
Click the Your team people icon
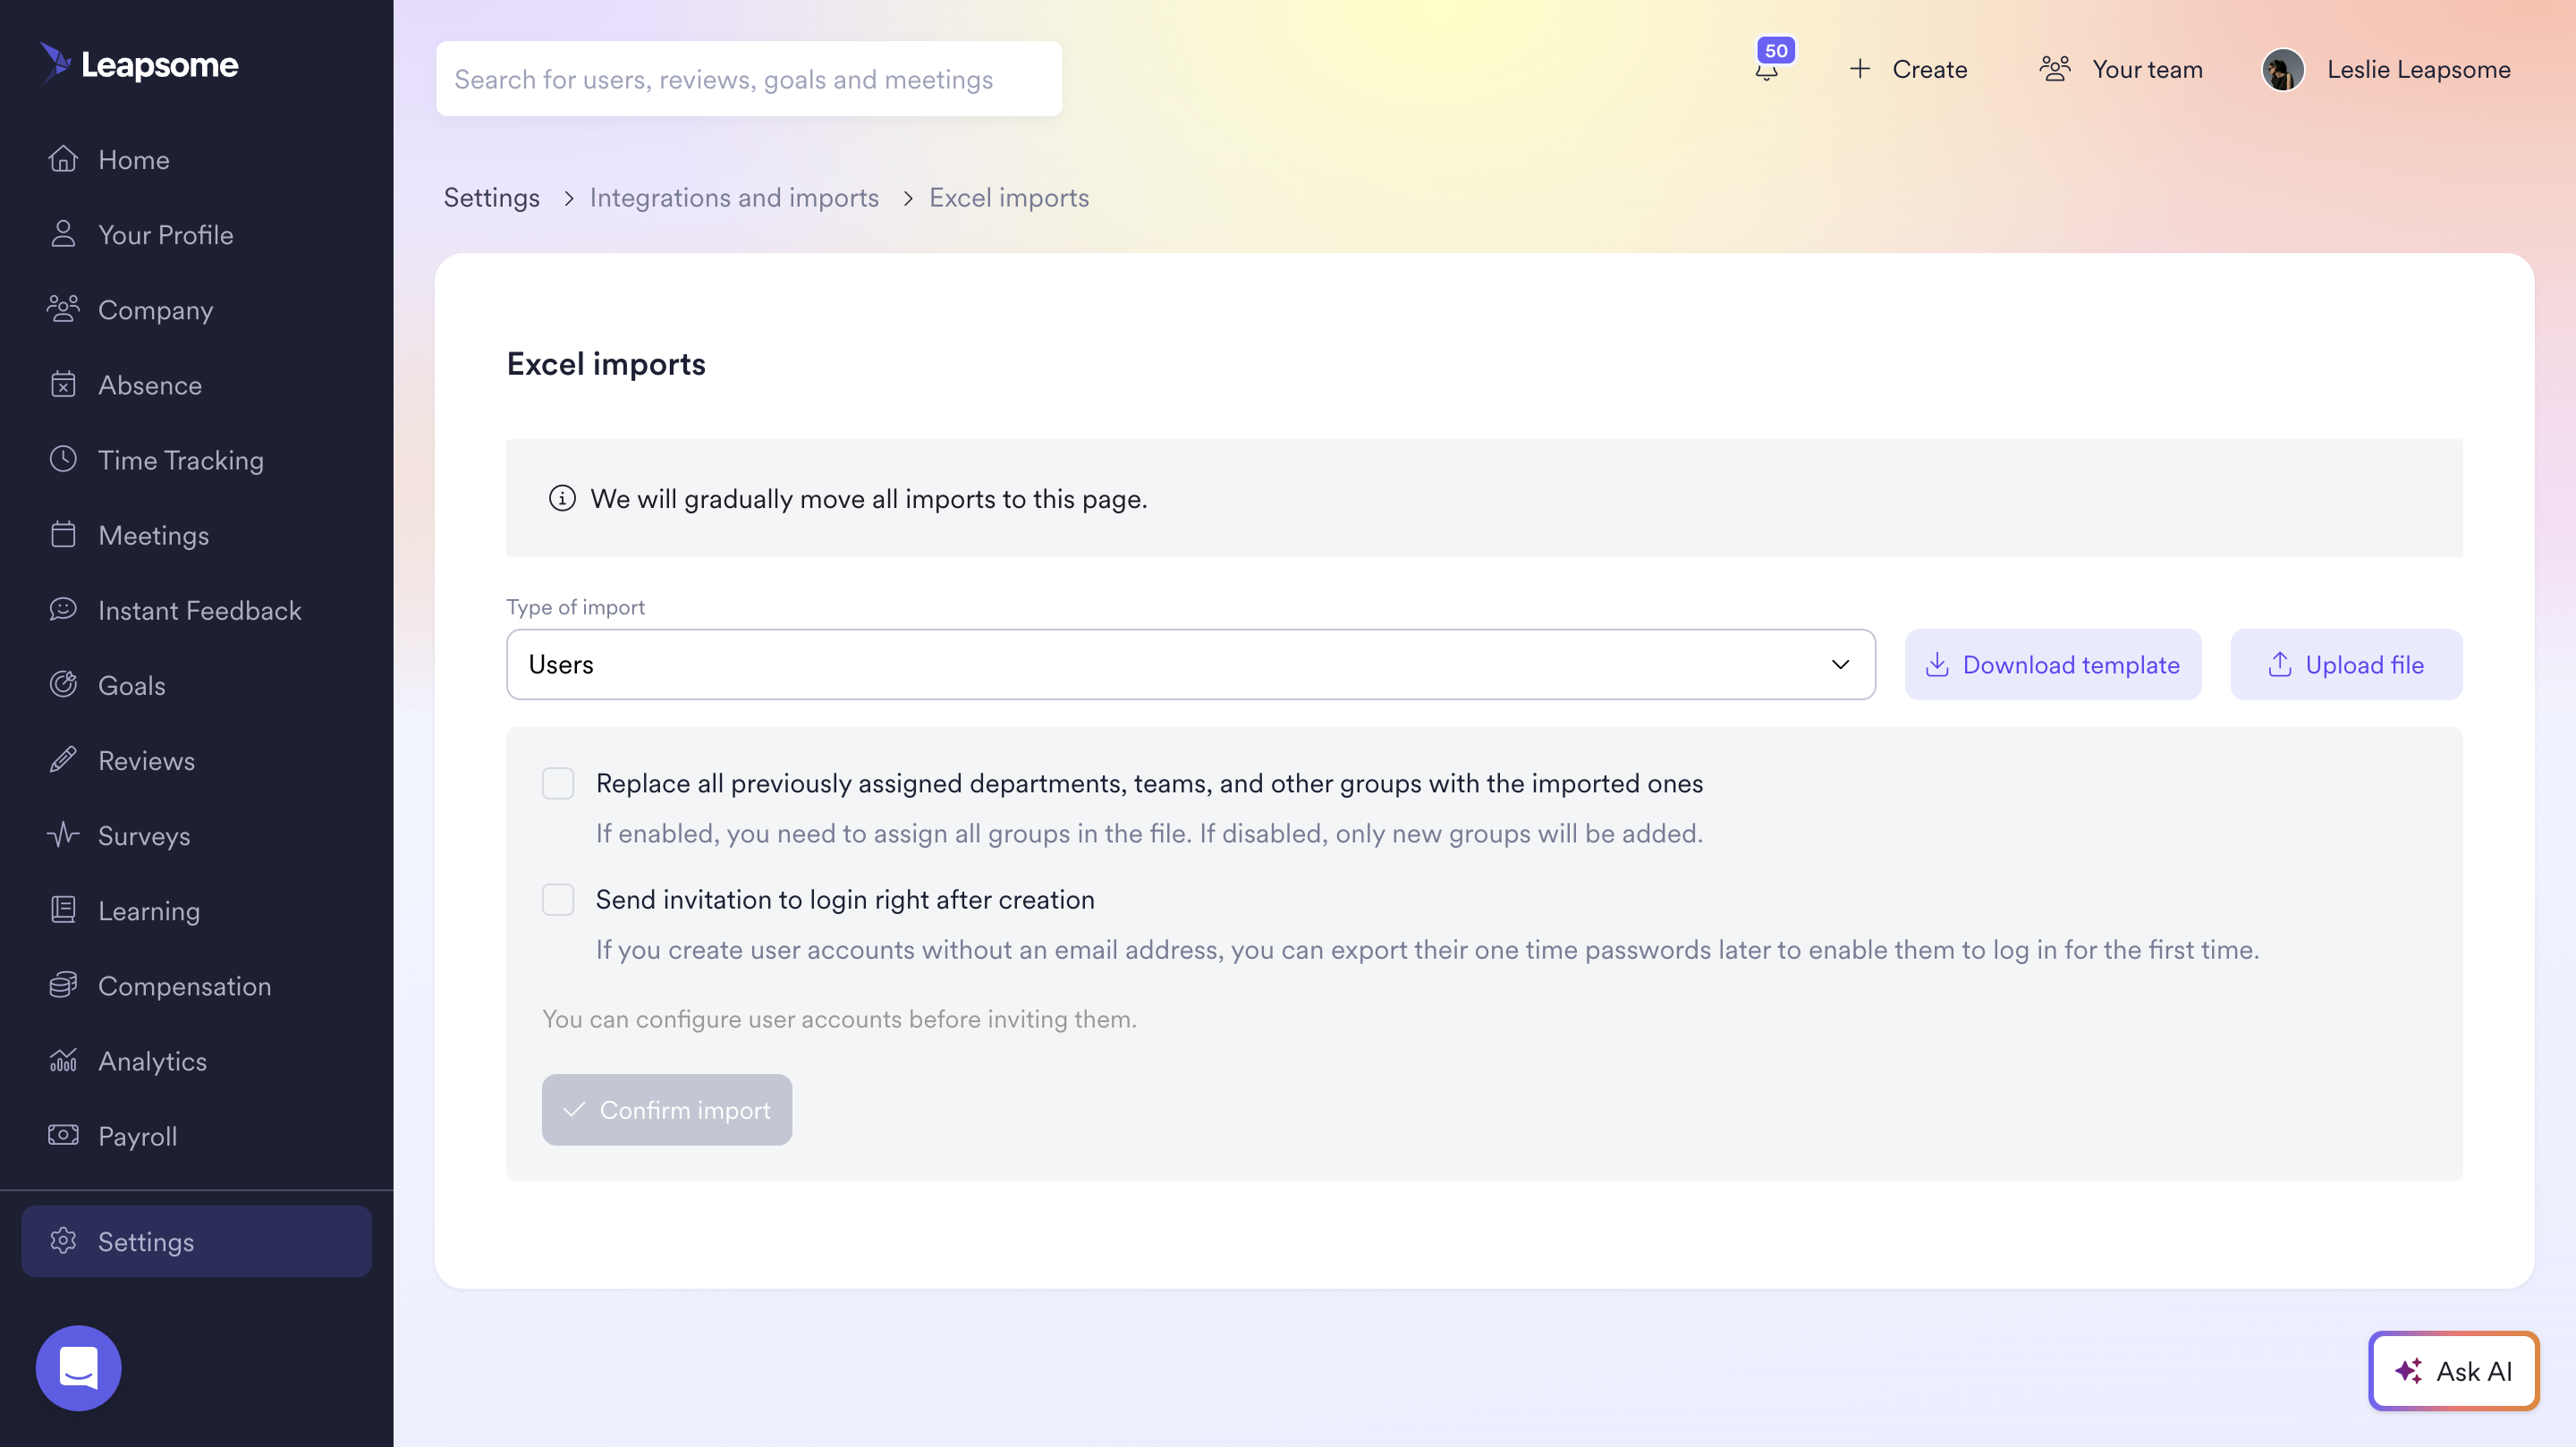point(2054,68)
